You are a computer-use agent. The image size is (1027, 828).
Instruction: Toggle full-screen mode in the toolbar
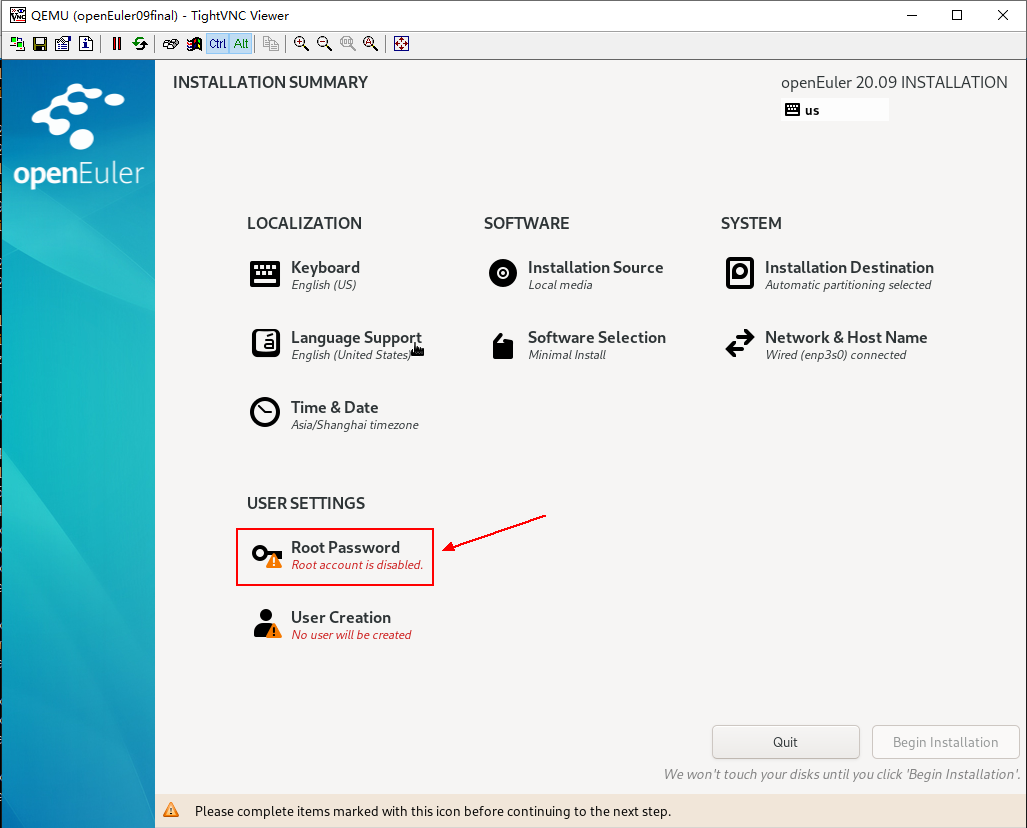[401, 44]
